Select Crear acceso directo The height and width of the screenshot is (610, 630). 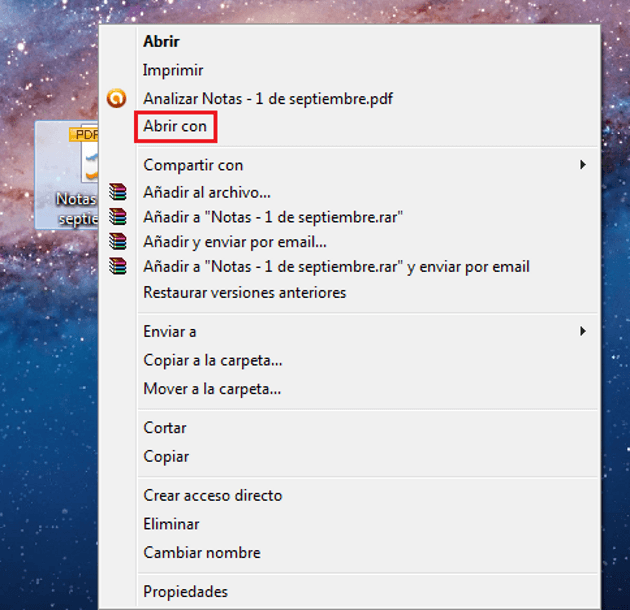point(212,495)
